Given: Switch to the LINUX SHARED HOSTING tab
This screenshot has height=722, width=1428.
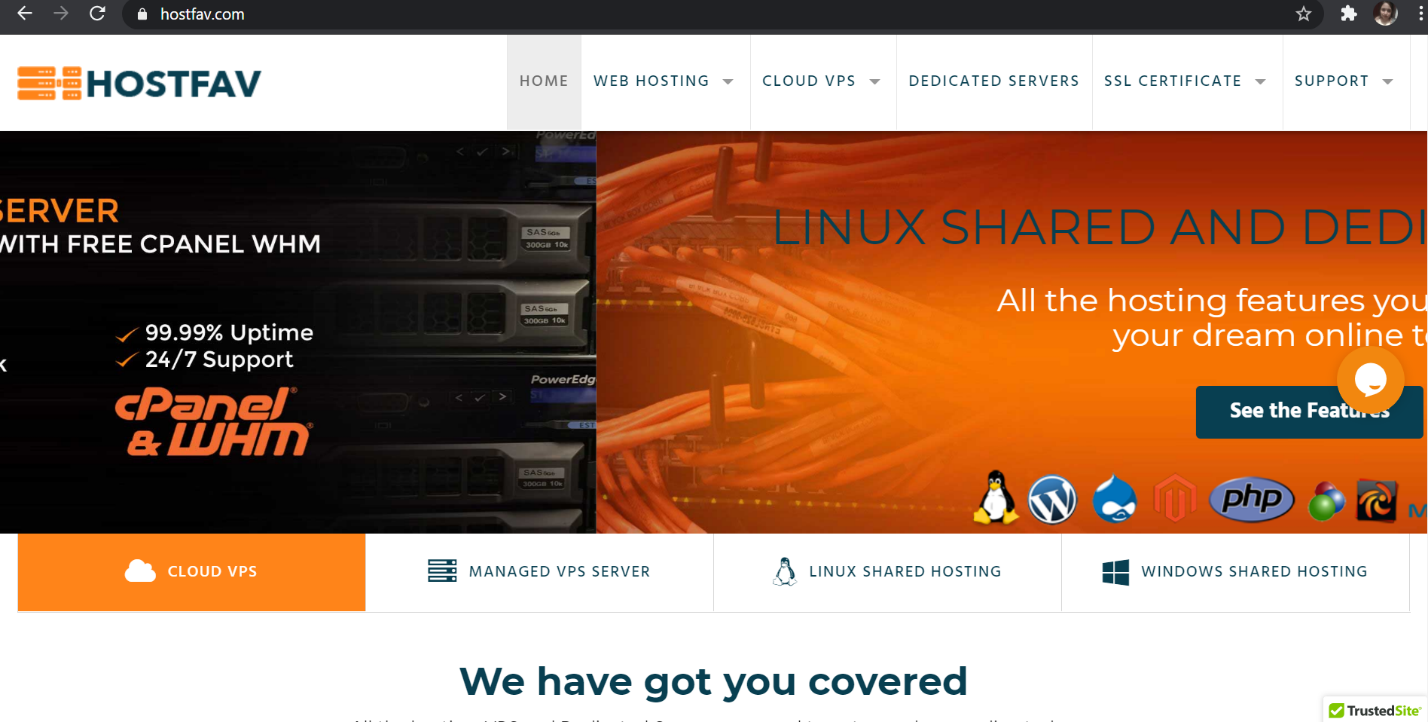Looking at the screenshot, I should click(887, 572).
